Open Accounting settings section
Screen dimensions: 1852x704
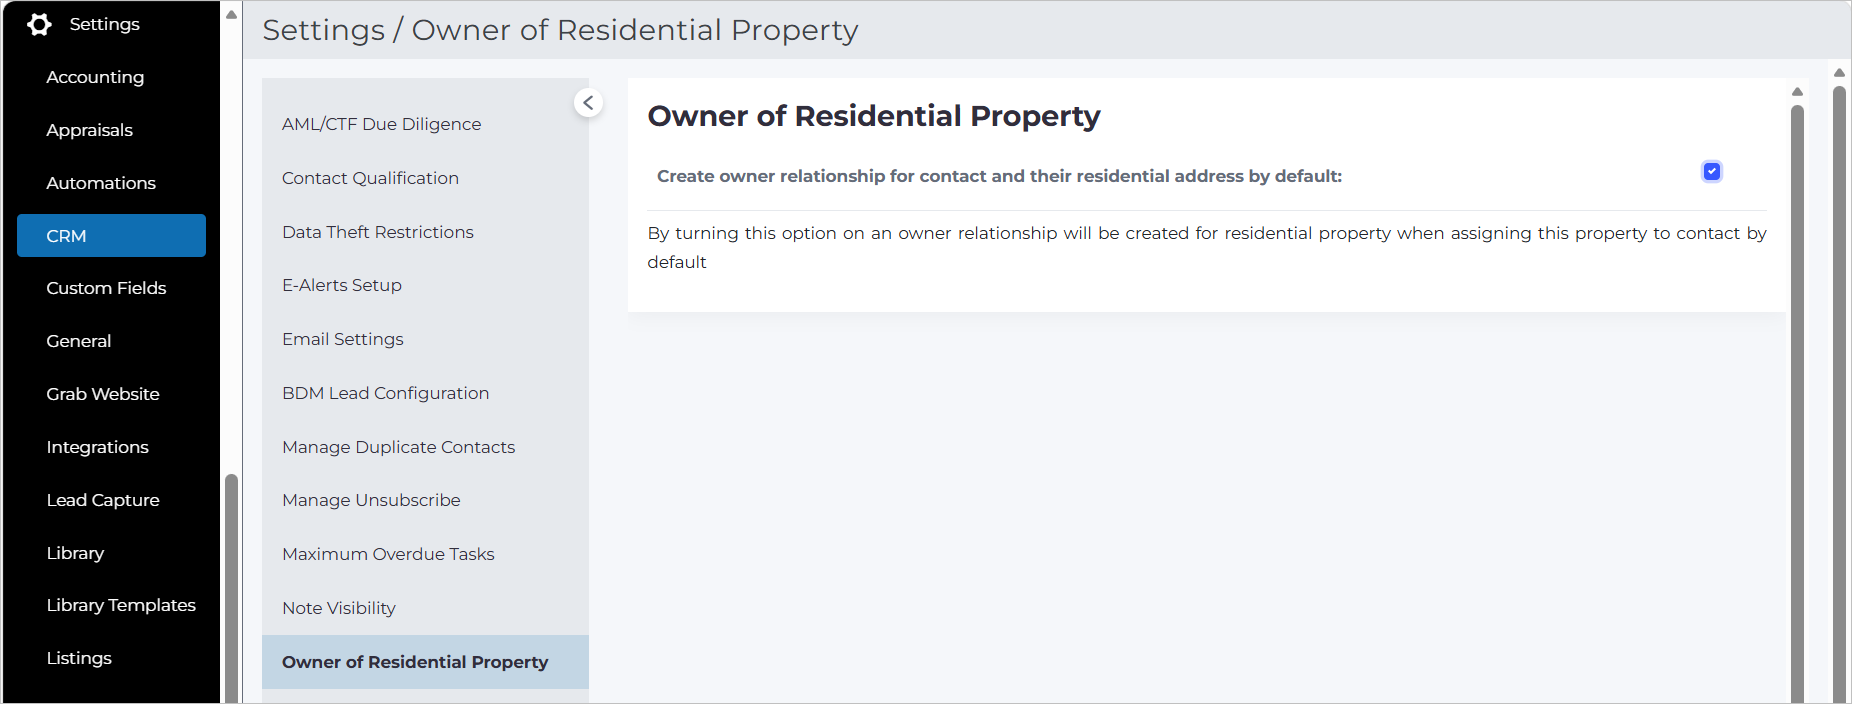[95, 77]
